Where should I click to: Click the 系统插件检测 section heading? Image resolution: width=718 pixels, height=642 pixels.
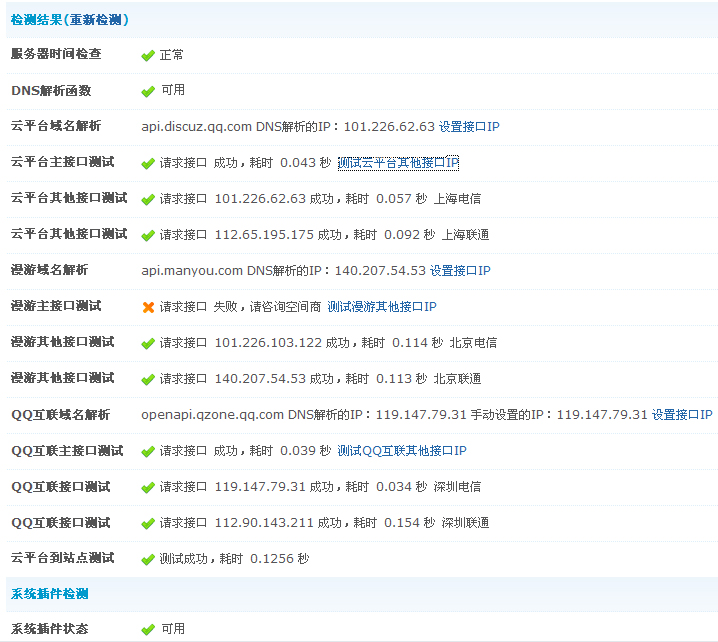[x=49, y=593]
